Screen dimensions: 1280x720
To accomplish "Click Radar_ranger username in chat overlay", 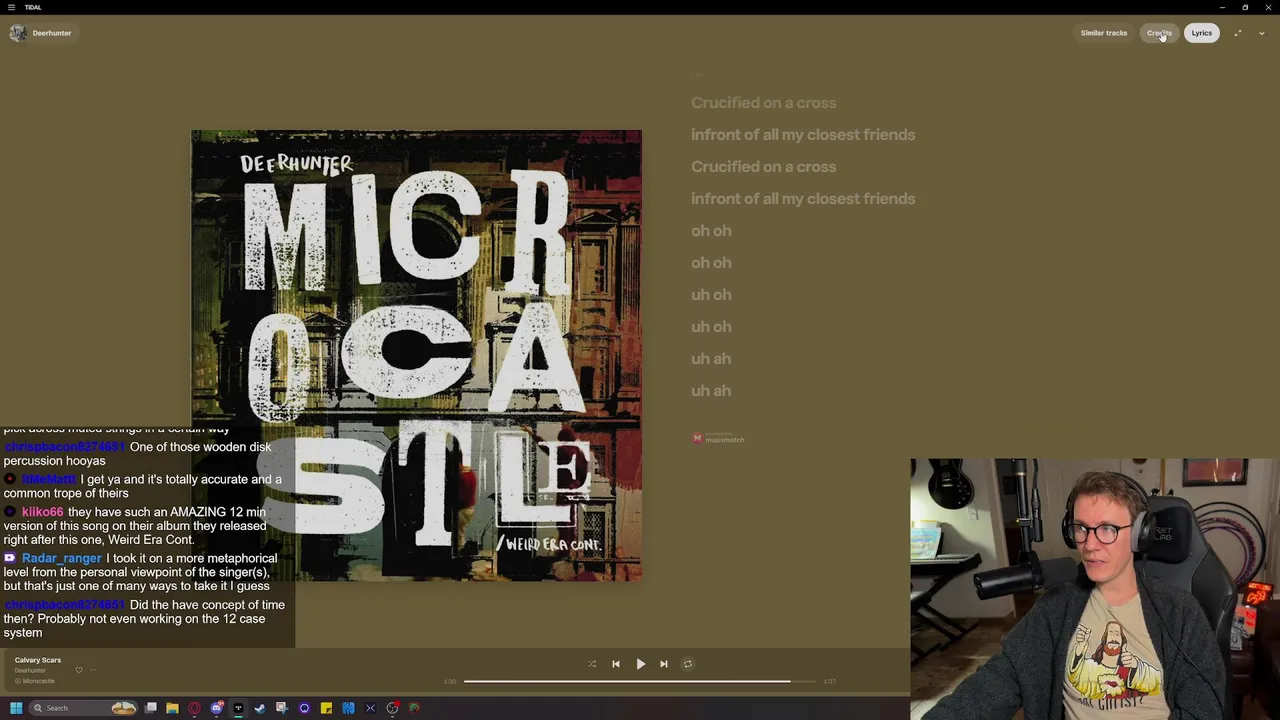I will 61,558.
